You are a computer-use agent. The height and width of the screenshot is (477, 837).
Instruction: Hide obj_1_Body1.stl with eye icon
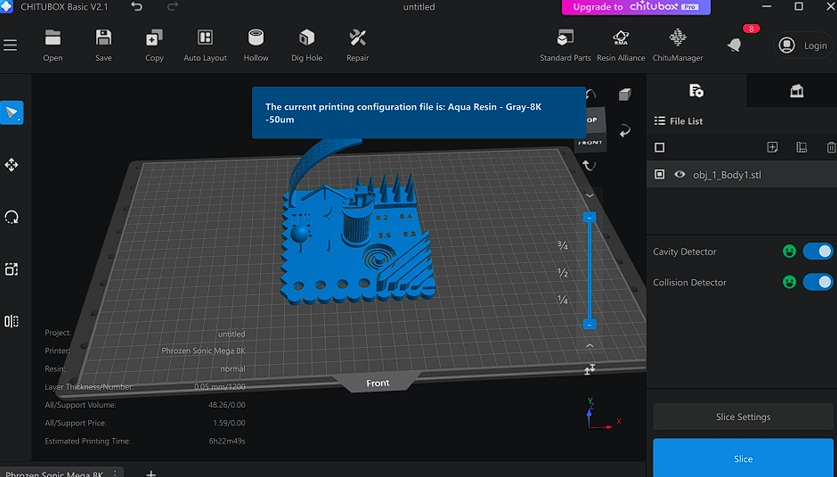pyautogui.click(x=680, y=174)
